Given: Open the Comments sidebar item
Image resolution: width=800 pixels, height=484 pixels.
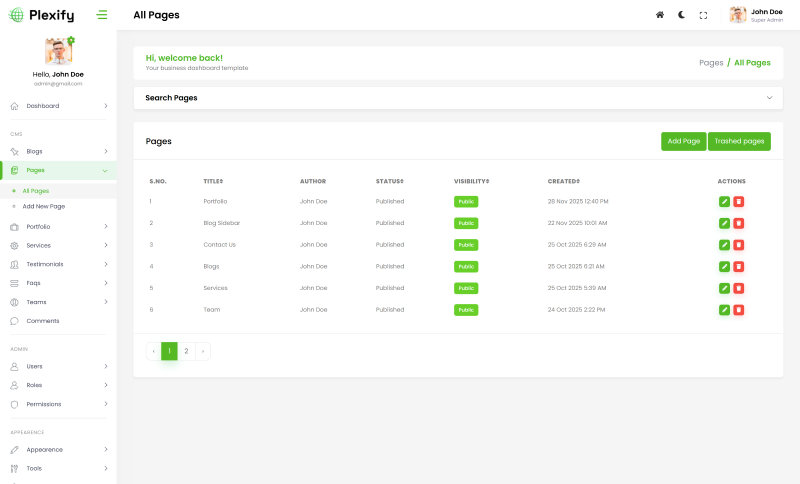Looking at the screenshot, I should click(43, 321).
